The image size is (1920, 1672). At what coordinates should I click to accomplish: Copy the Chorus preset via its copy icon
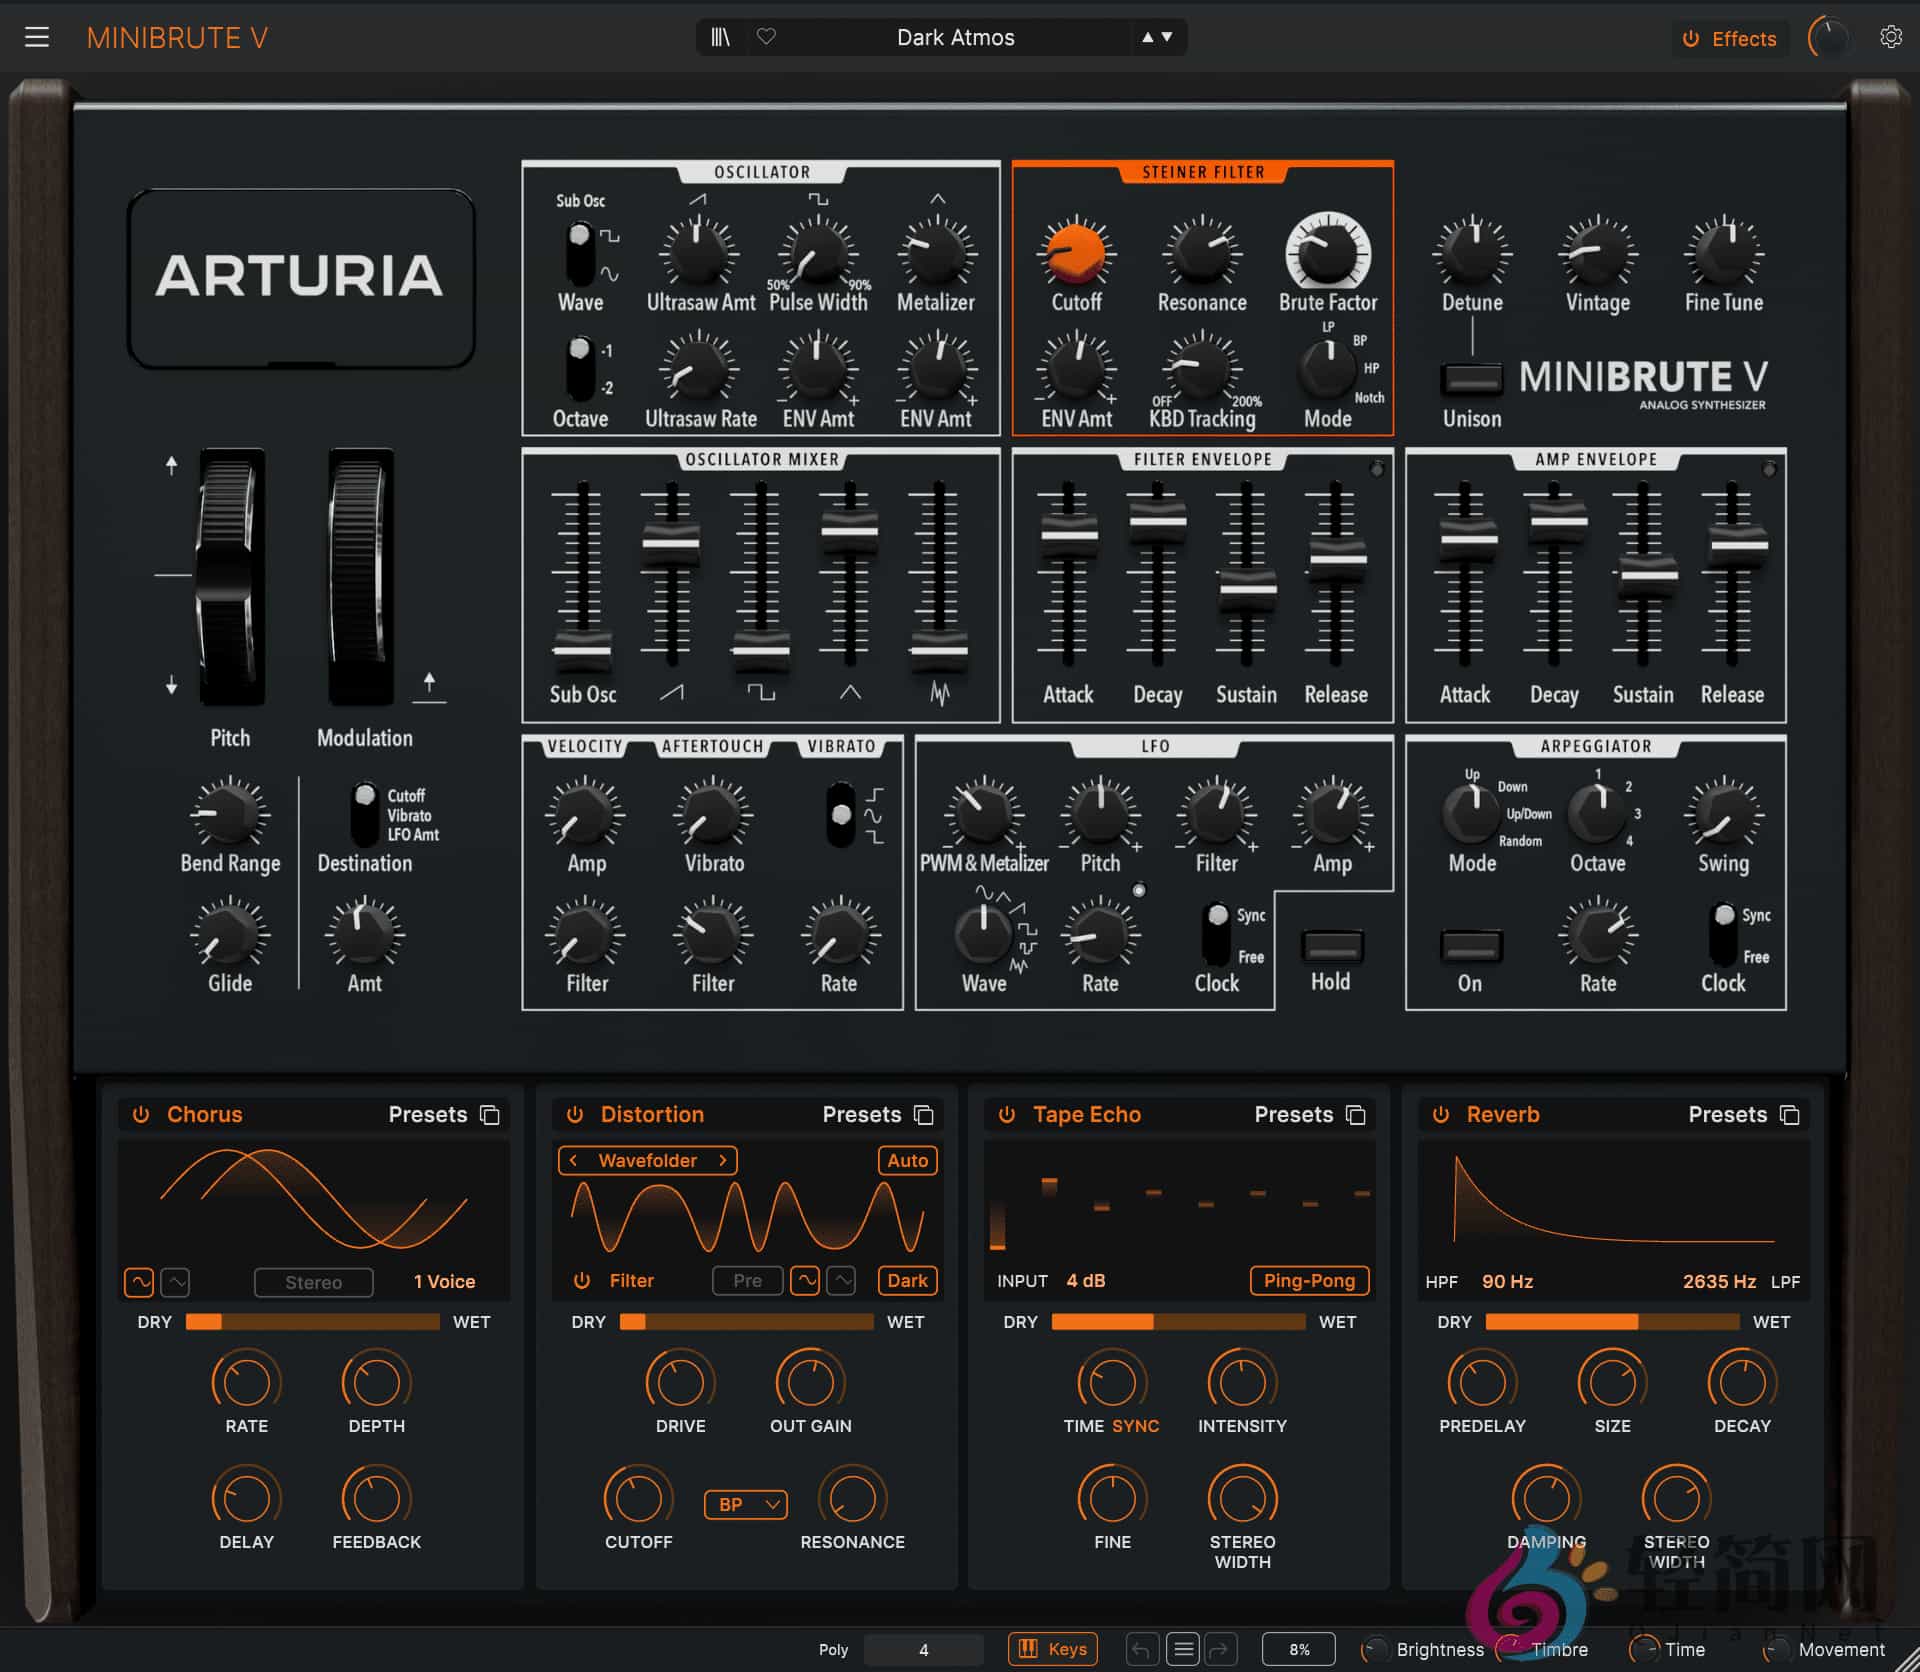(x=489, y=1114)
